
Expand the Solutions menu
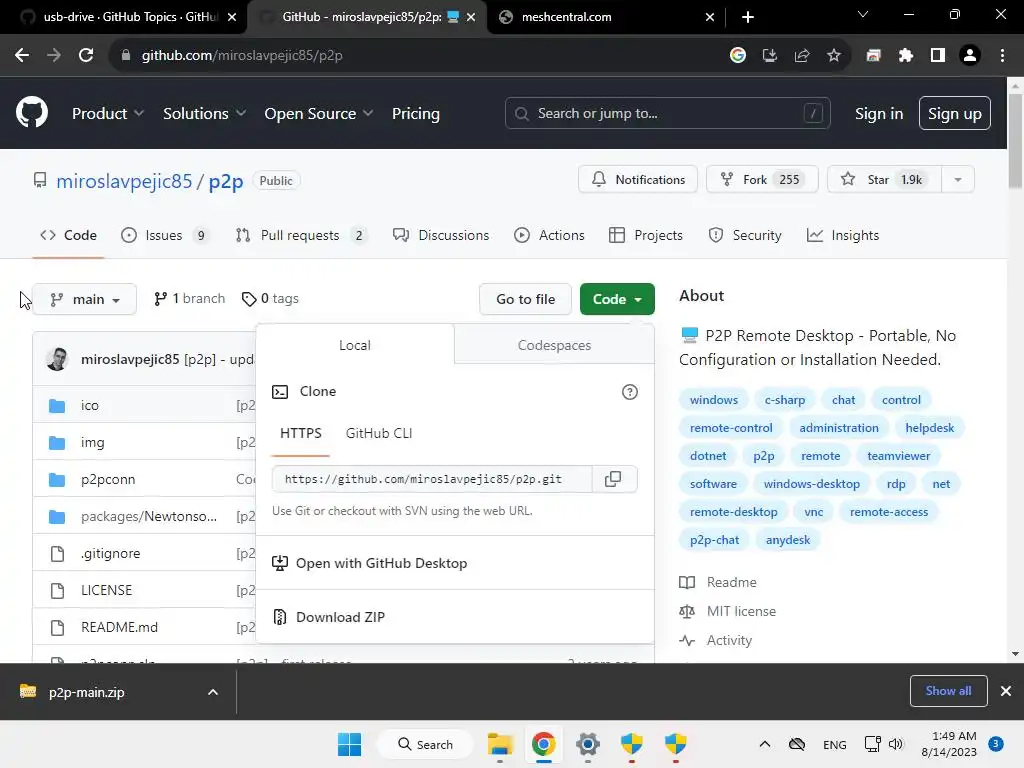pos(204,114)
